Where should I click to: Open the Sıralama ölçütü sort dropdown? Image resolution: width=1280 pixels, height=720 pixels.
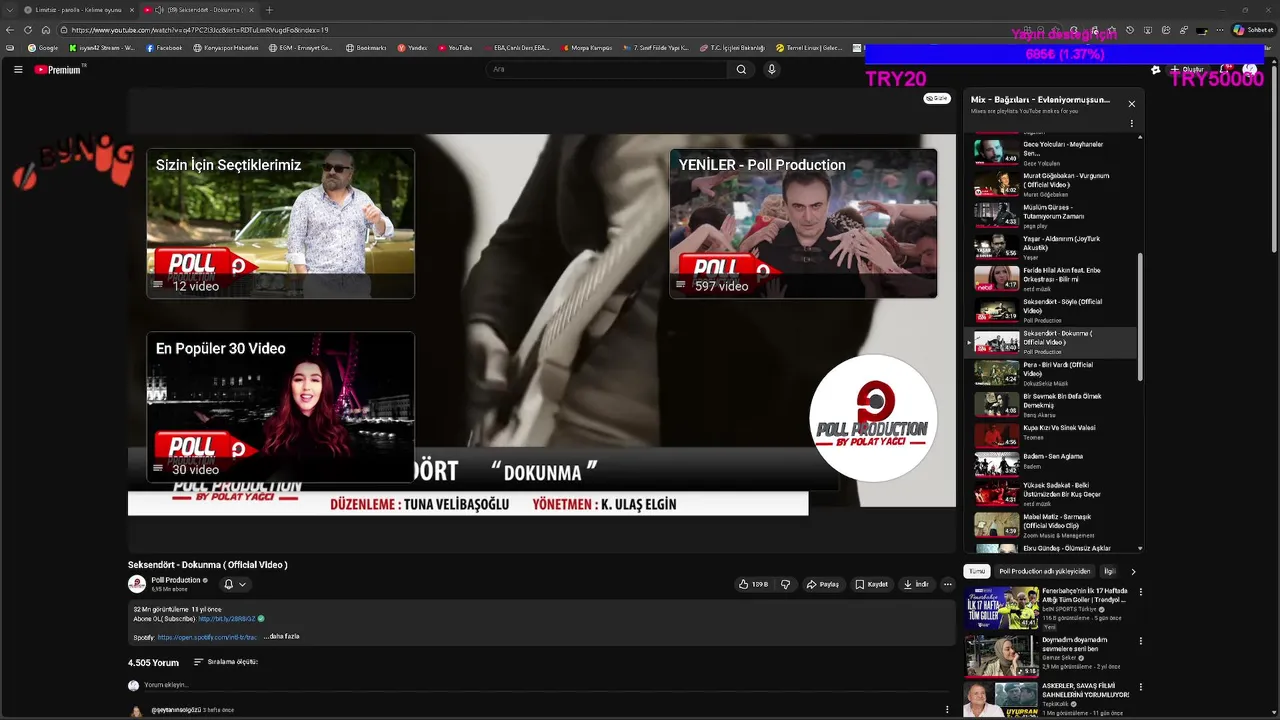226,662
